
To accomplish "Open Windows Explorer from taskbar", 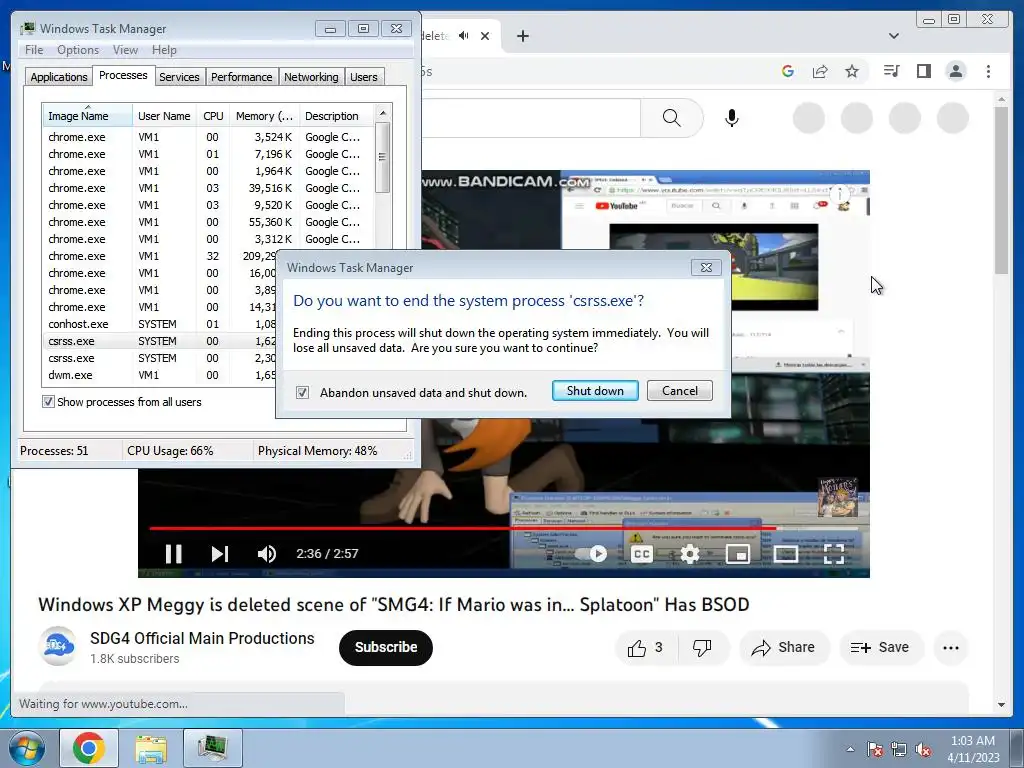I will coord(151,748).
